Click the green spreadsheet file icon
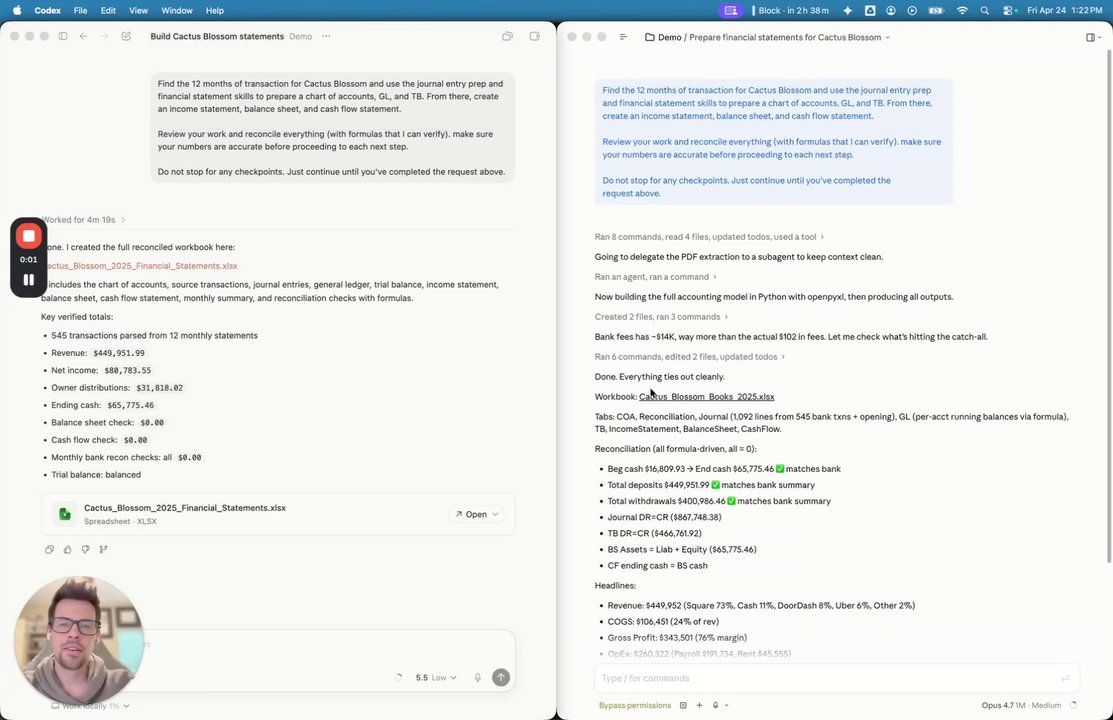This screenshot has width=1113, height=720. click(65, 514)
